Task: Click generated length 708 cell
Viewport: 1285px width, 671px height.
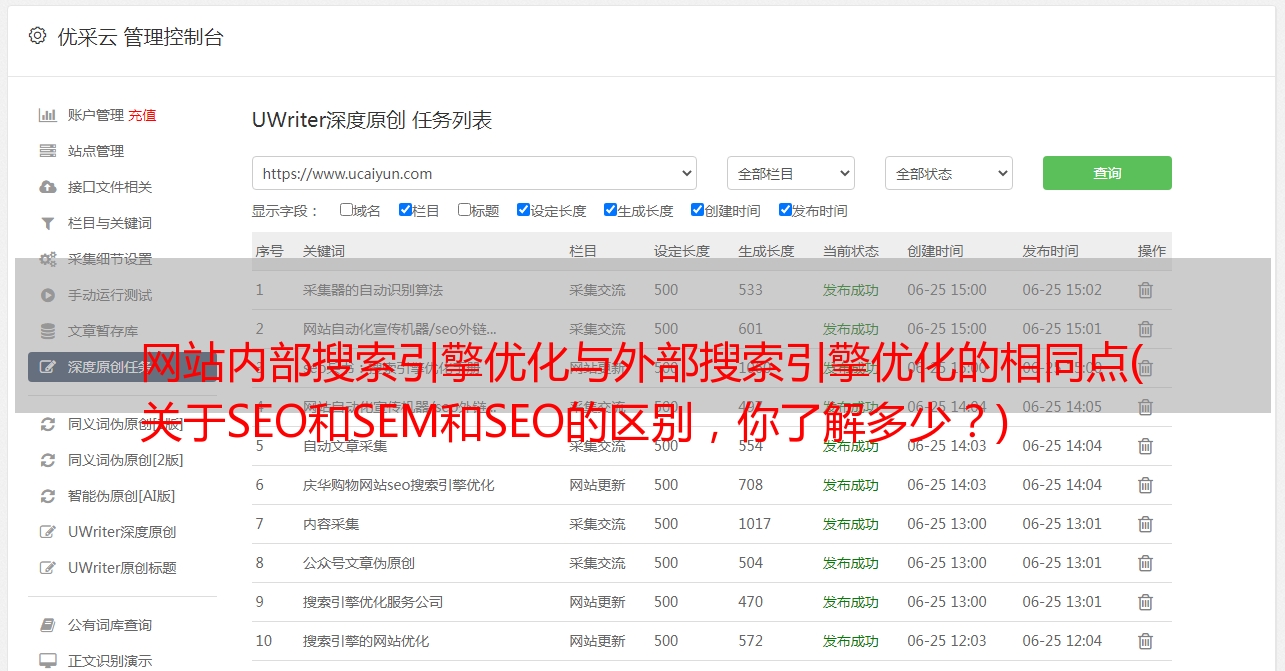Action: click(x=751, y=485)
